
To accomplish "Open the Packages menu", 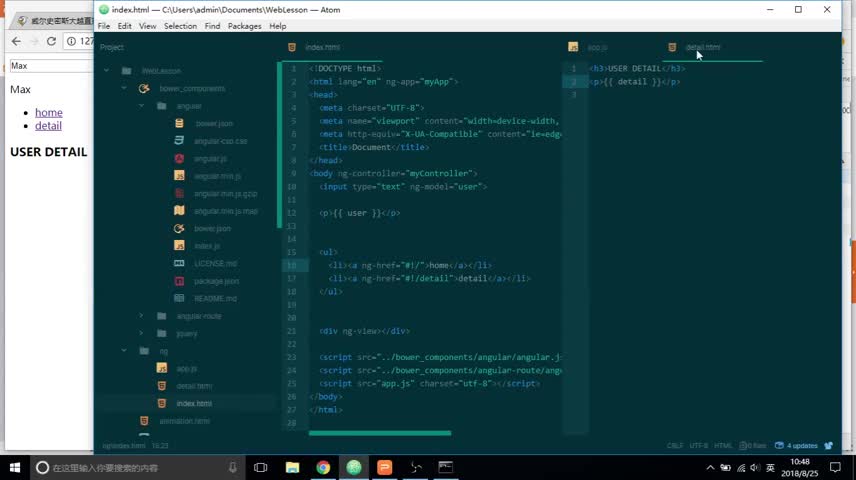I will coord(245,26).
